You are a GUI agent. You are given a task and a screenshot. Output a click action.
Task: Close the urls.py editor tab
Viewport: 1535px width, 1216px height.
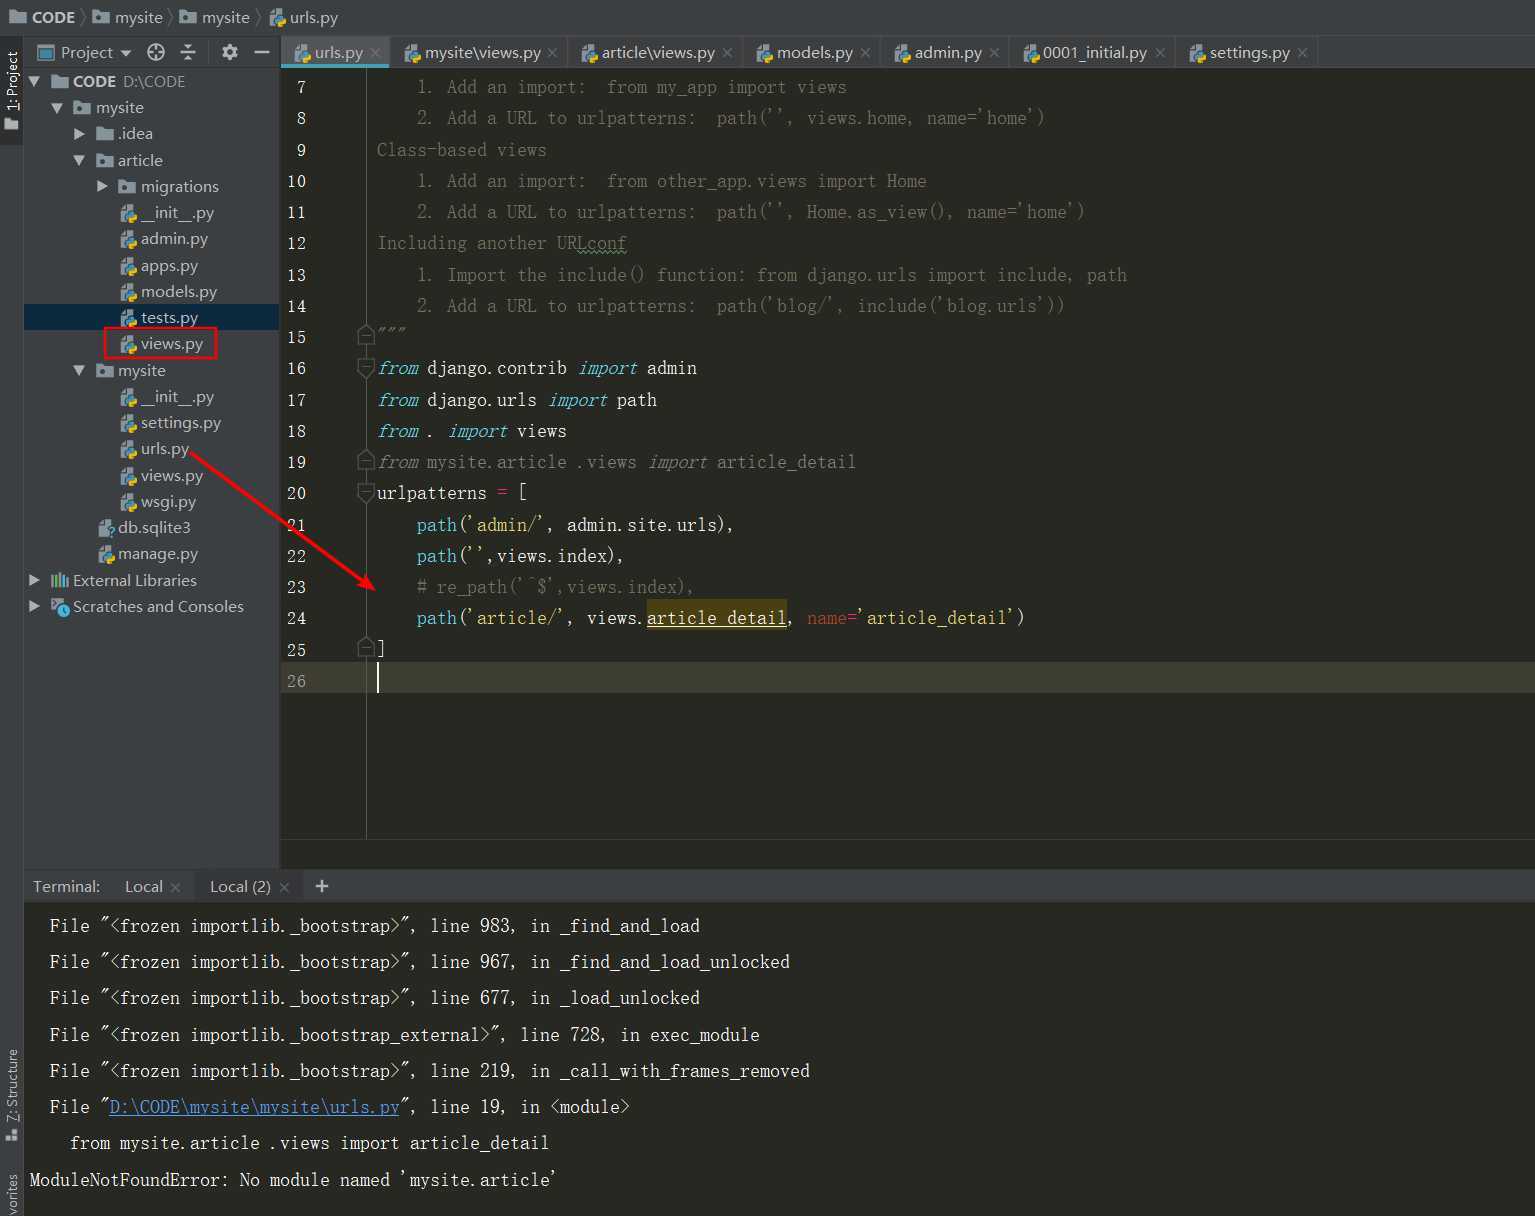pos(376,53)
